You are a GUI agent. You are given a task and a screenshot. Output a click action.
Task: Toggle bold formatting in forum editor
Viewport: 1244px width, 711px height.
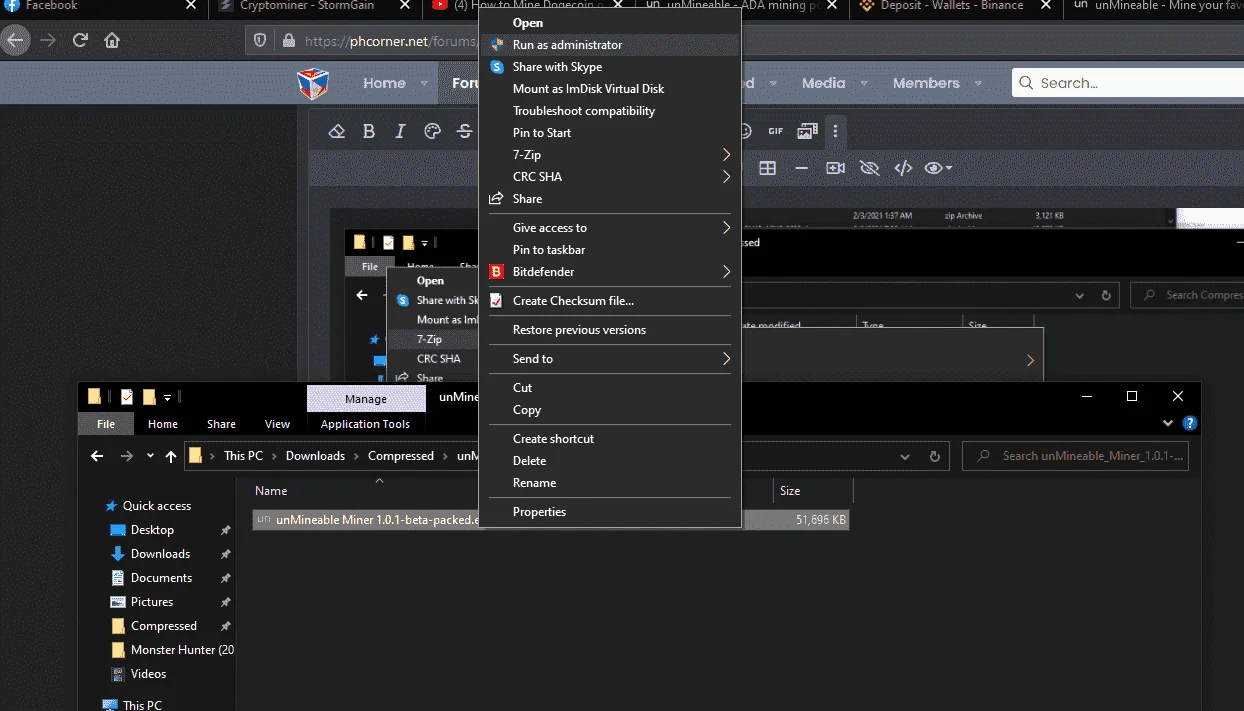[x=369, y=131]
